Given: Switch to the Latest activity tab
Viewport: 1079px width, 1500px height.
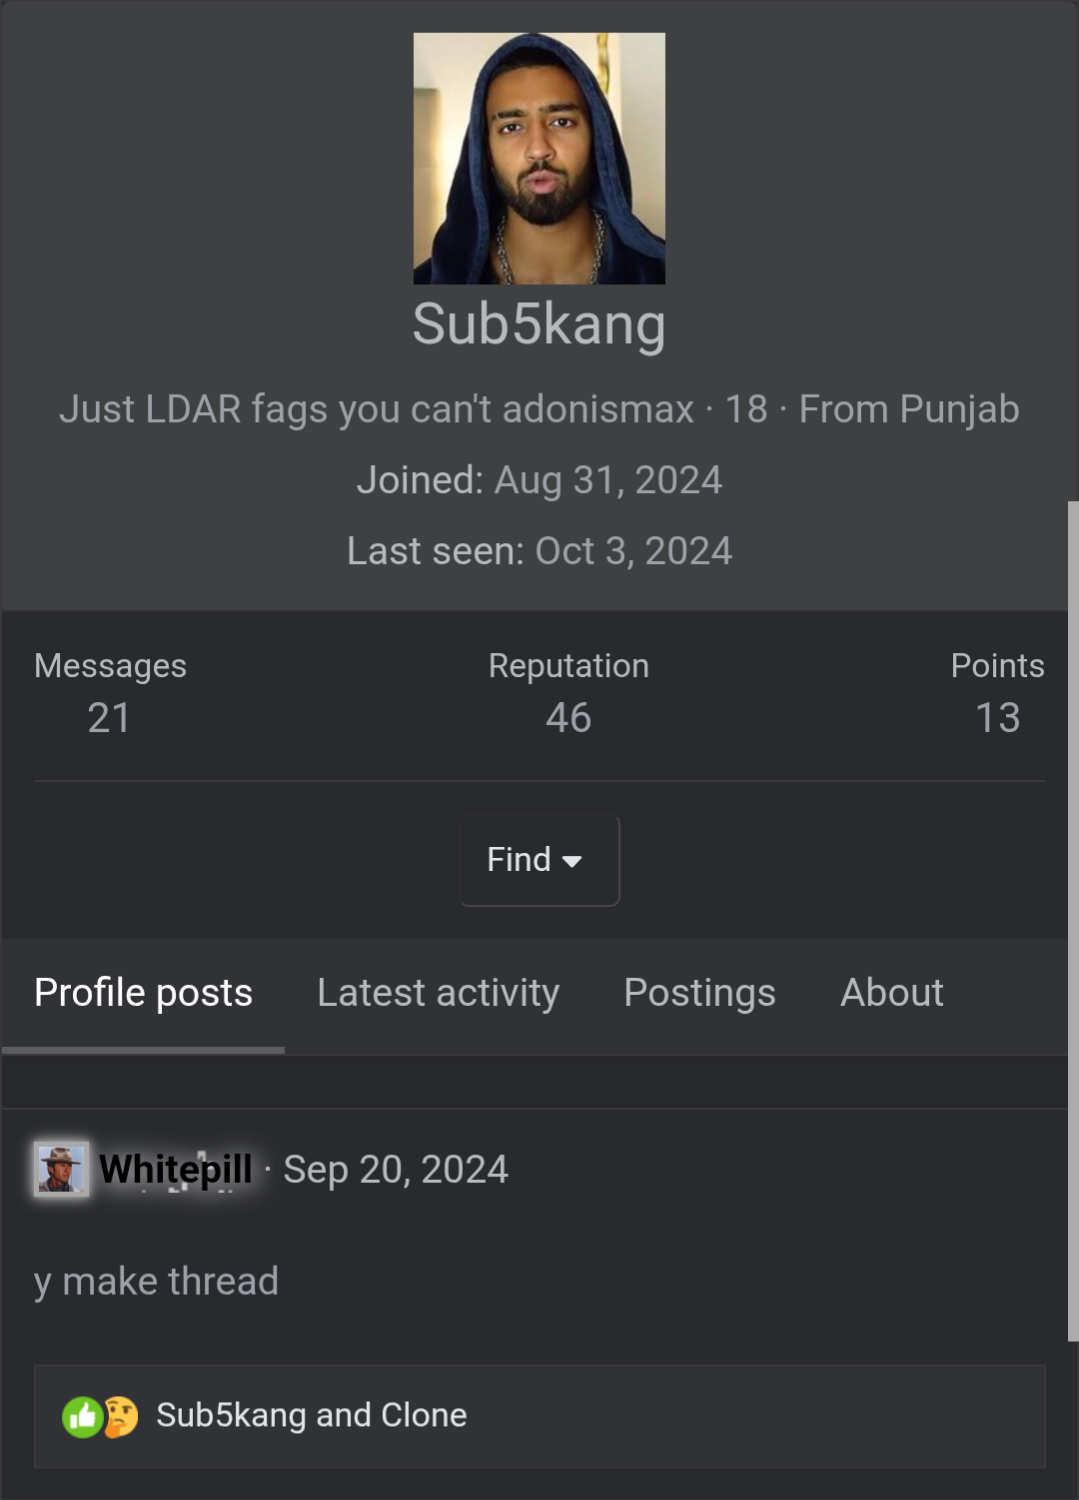Looking at the screenshot, I should tap(438, 993).
